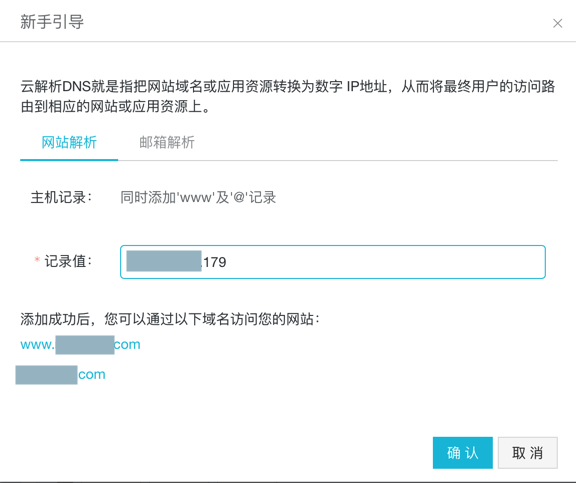
Task: Switch to the 网站解析 tab
Action: [69, 143]
